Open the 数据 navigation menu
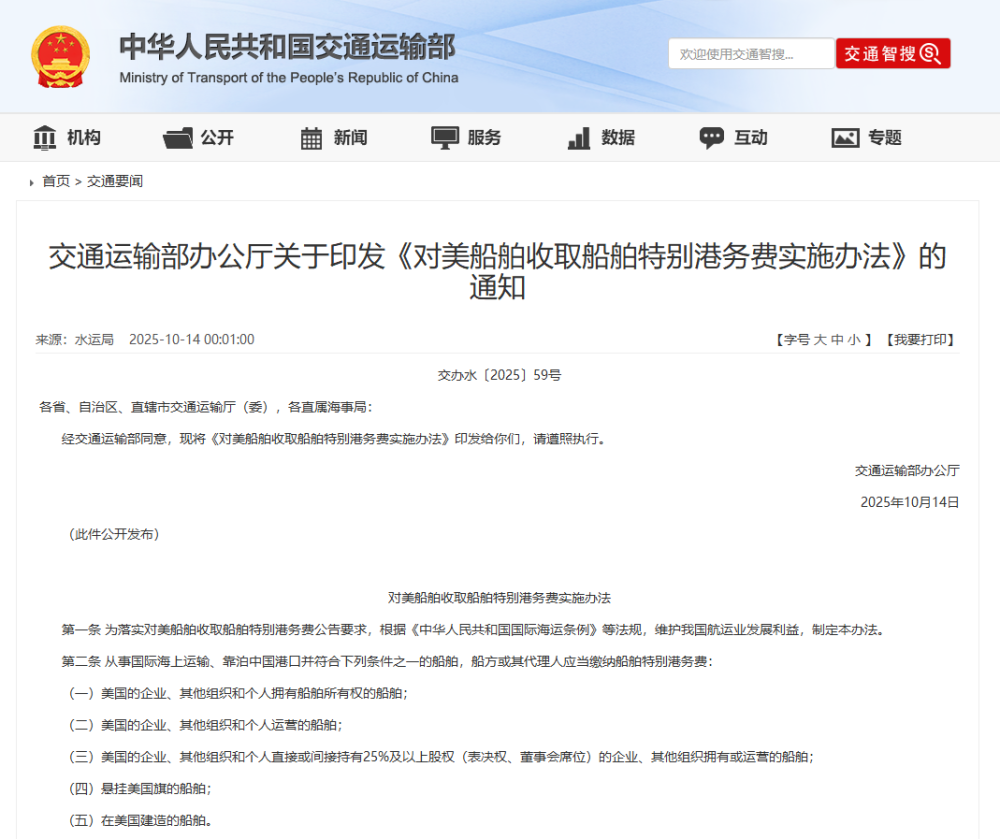The image size is (1000, 839). (618, 138)
